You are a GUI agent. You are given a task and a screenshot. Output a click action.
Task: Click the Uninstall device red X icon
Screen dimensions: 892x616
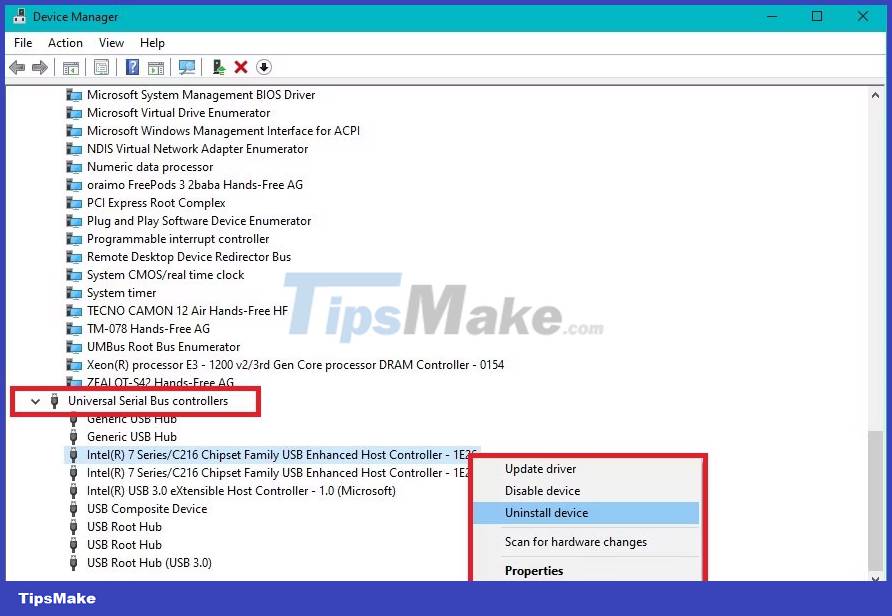[241, 67]
